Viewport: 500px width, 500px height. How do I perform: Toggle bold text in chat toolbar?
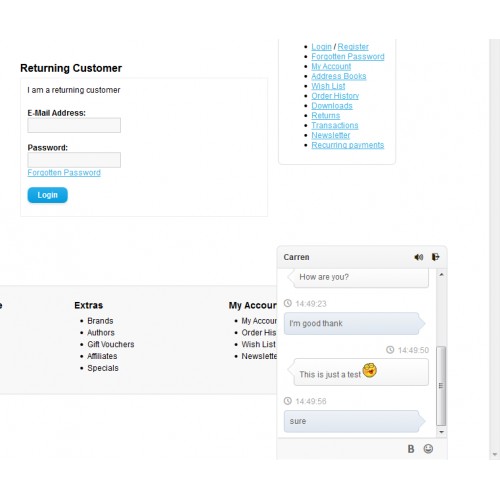411,449
